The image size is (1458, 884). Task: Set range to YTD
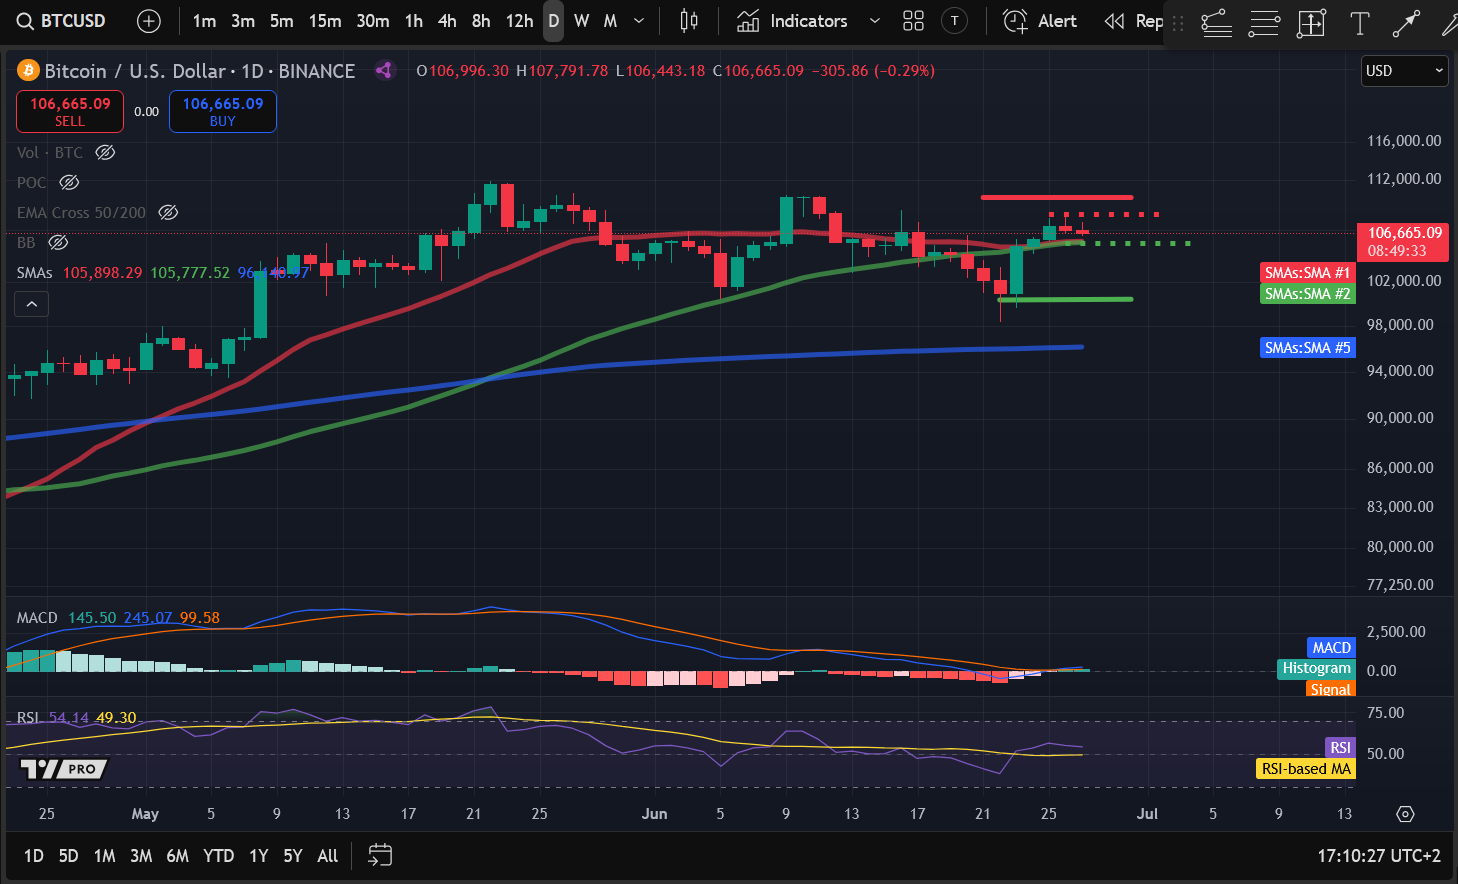click(x=218, y=856)
